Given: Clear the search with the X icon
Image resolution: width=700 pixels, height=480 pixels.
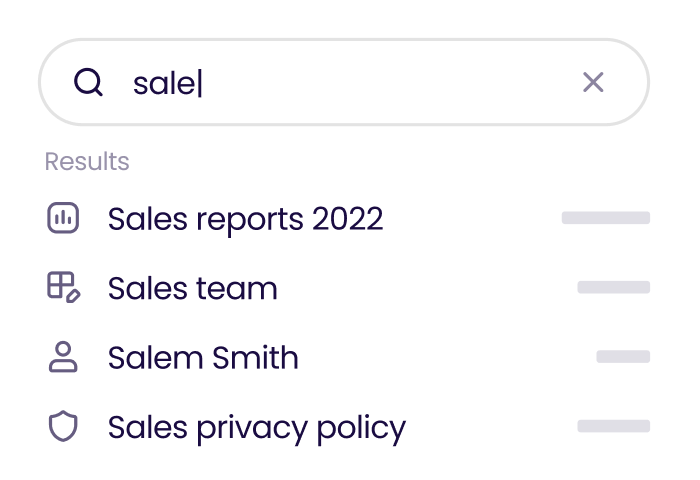Looking at the screenshot, I should [593, 83].
